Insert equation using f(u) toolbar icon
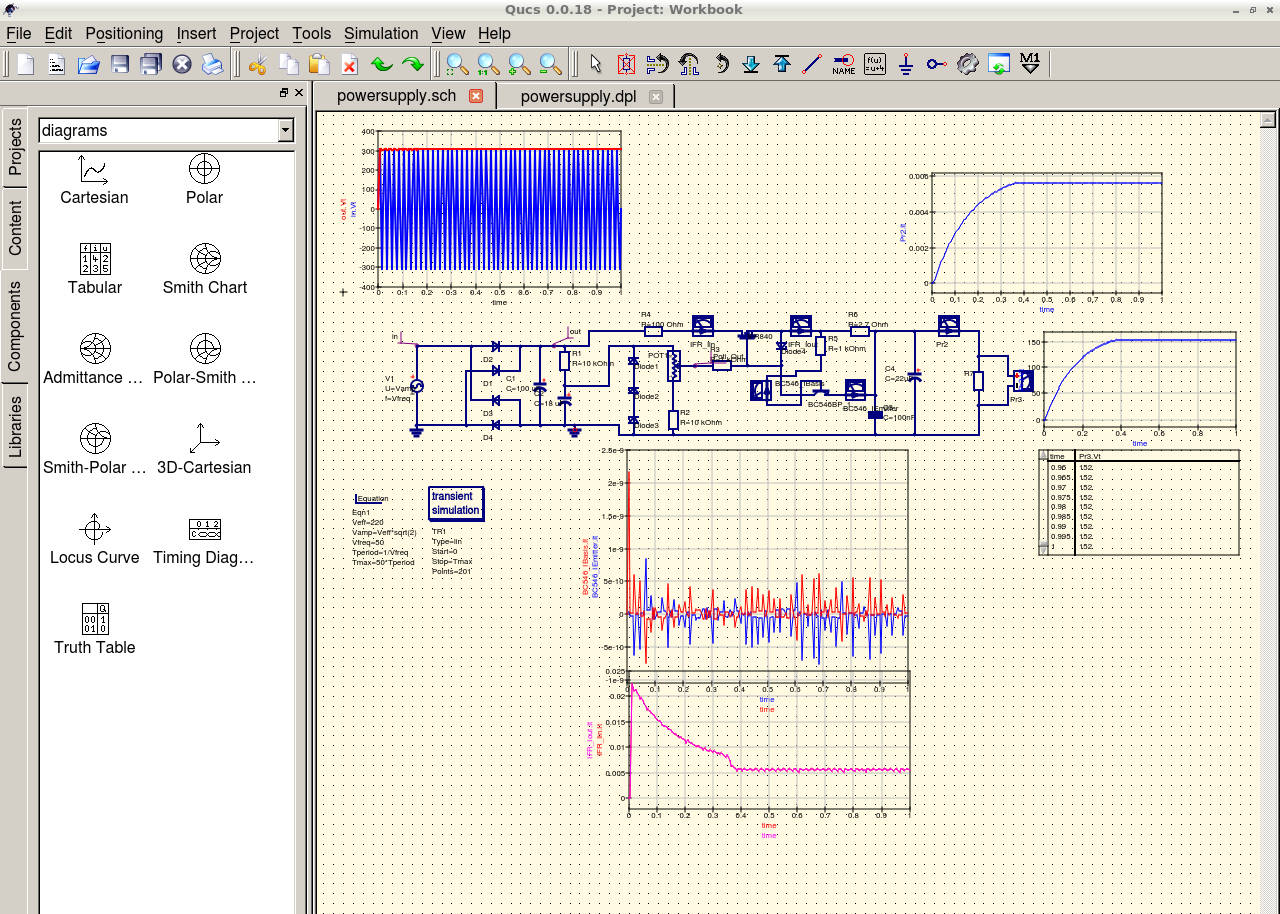1280x914 pixels. [874, 65]
